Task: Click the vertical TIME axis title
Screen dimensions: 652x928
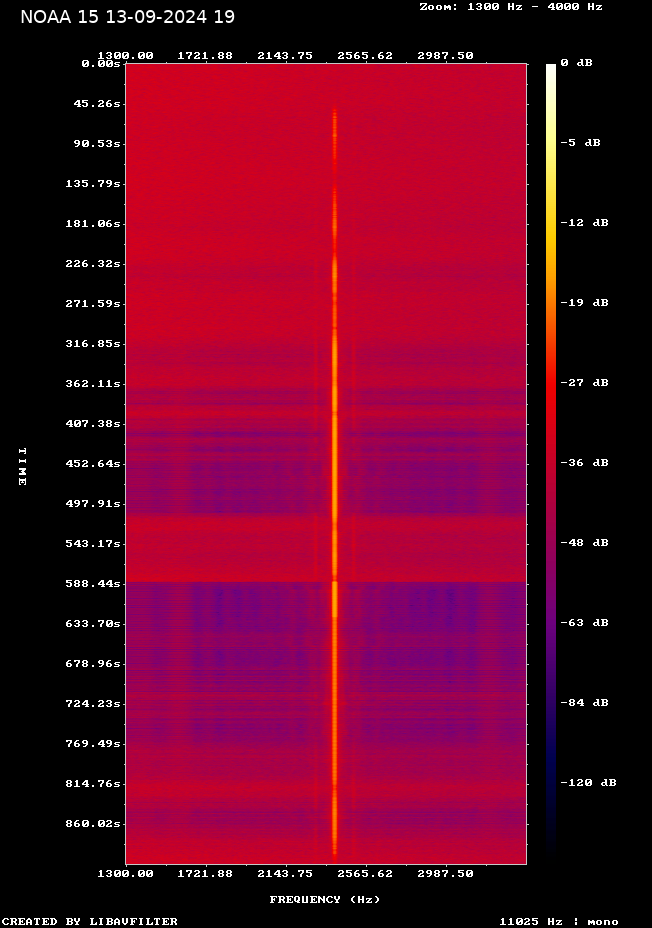Action: [22, 466]
